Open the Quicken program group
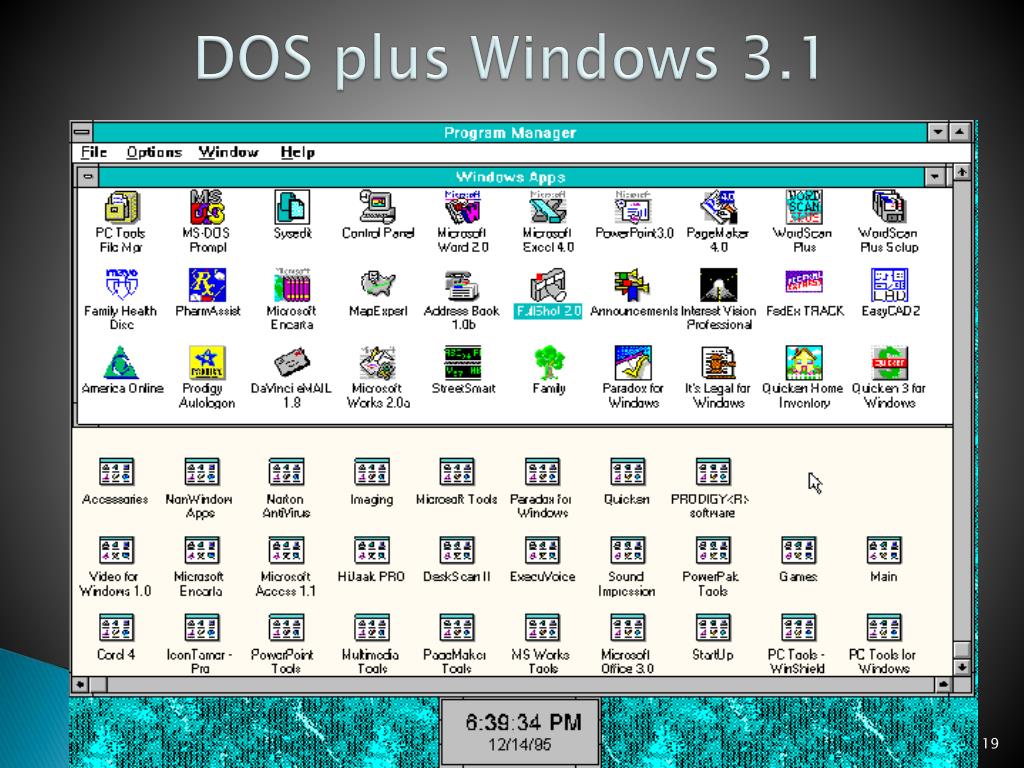This screenshot has width=1024, height=768. 628,472
